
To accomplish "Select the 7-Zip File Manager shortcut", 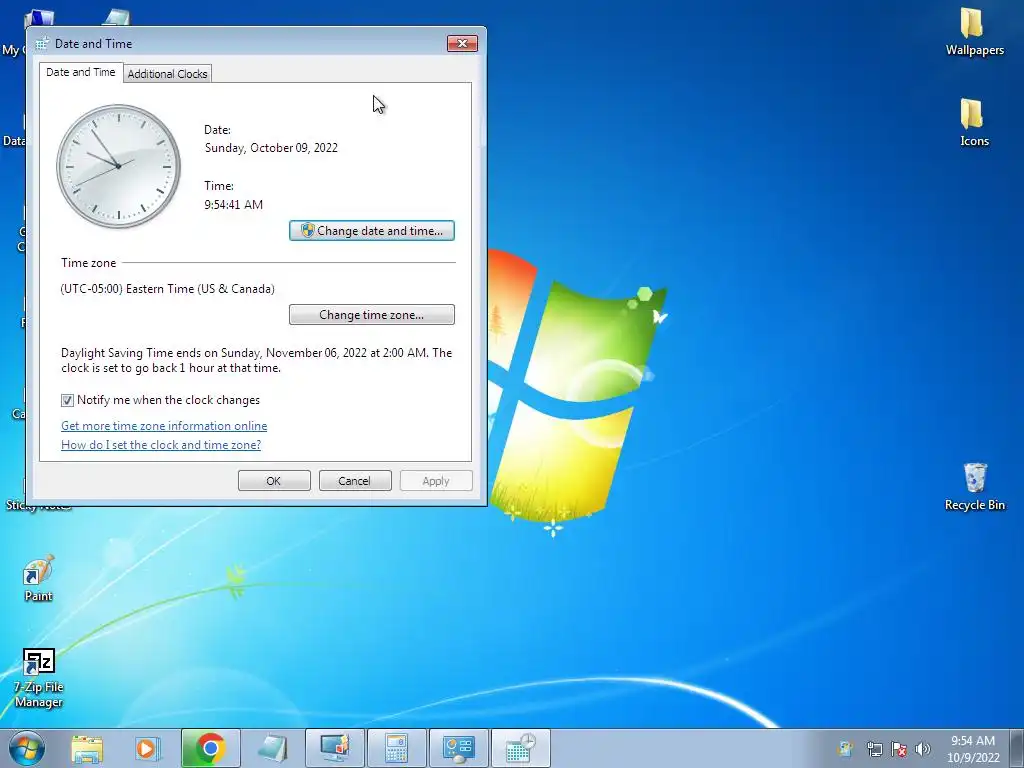I will [39, 679].
